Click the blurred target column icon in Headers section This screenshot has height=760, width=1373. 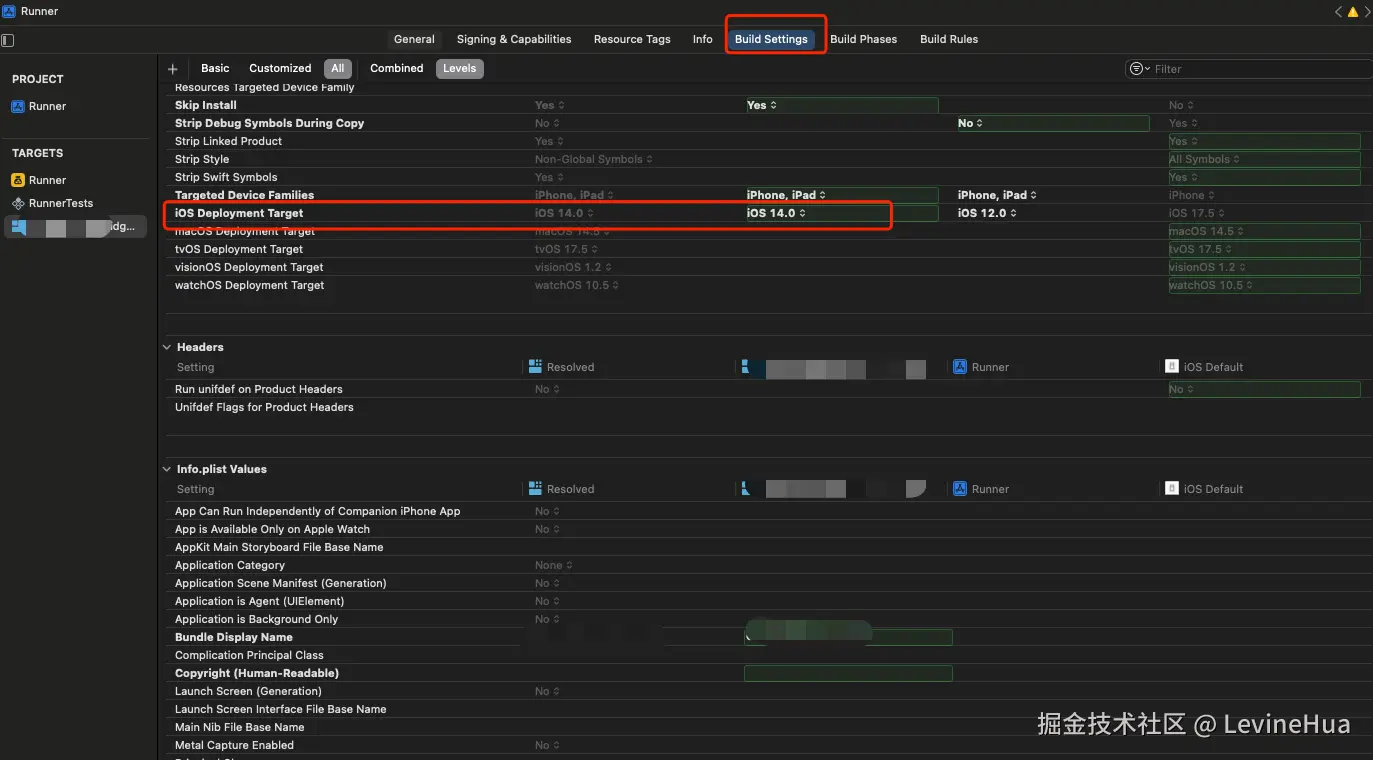(x=747, y=367)
